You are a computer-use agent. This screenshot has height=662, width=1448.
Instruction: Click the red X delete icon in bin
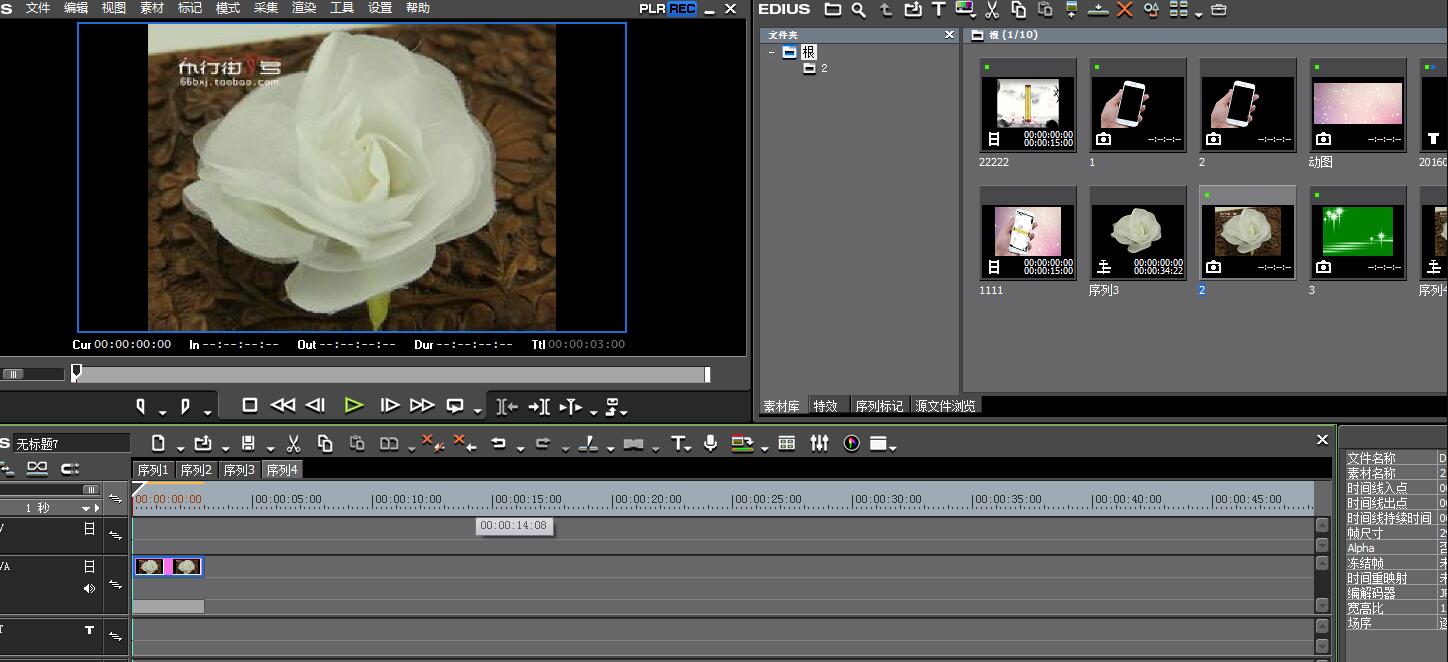pyautogui.click(x=1124, y=10)
